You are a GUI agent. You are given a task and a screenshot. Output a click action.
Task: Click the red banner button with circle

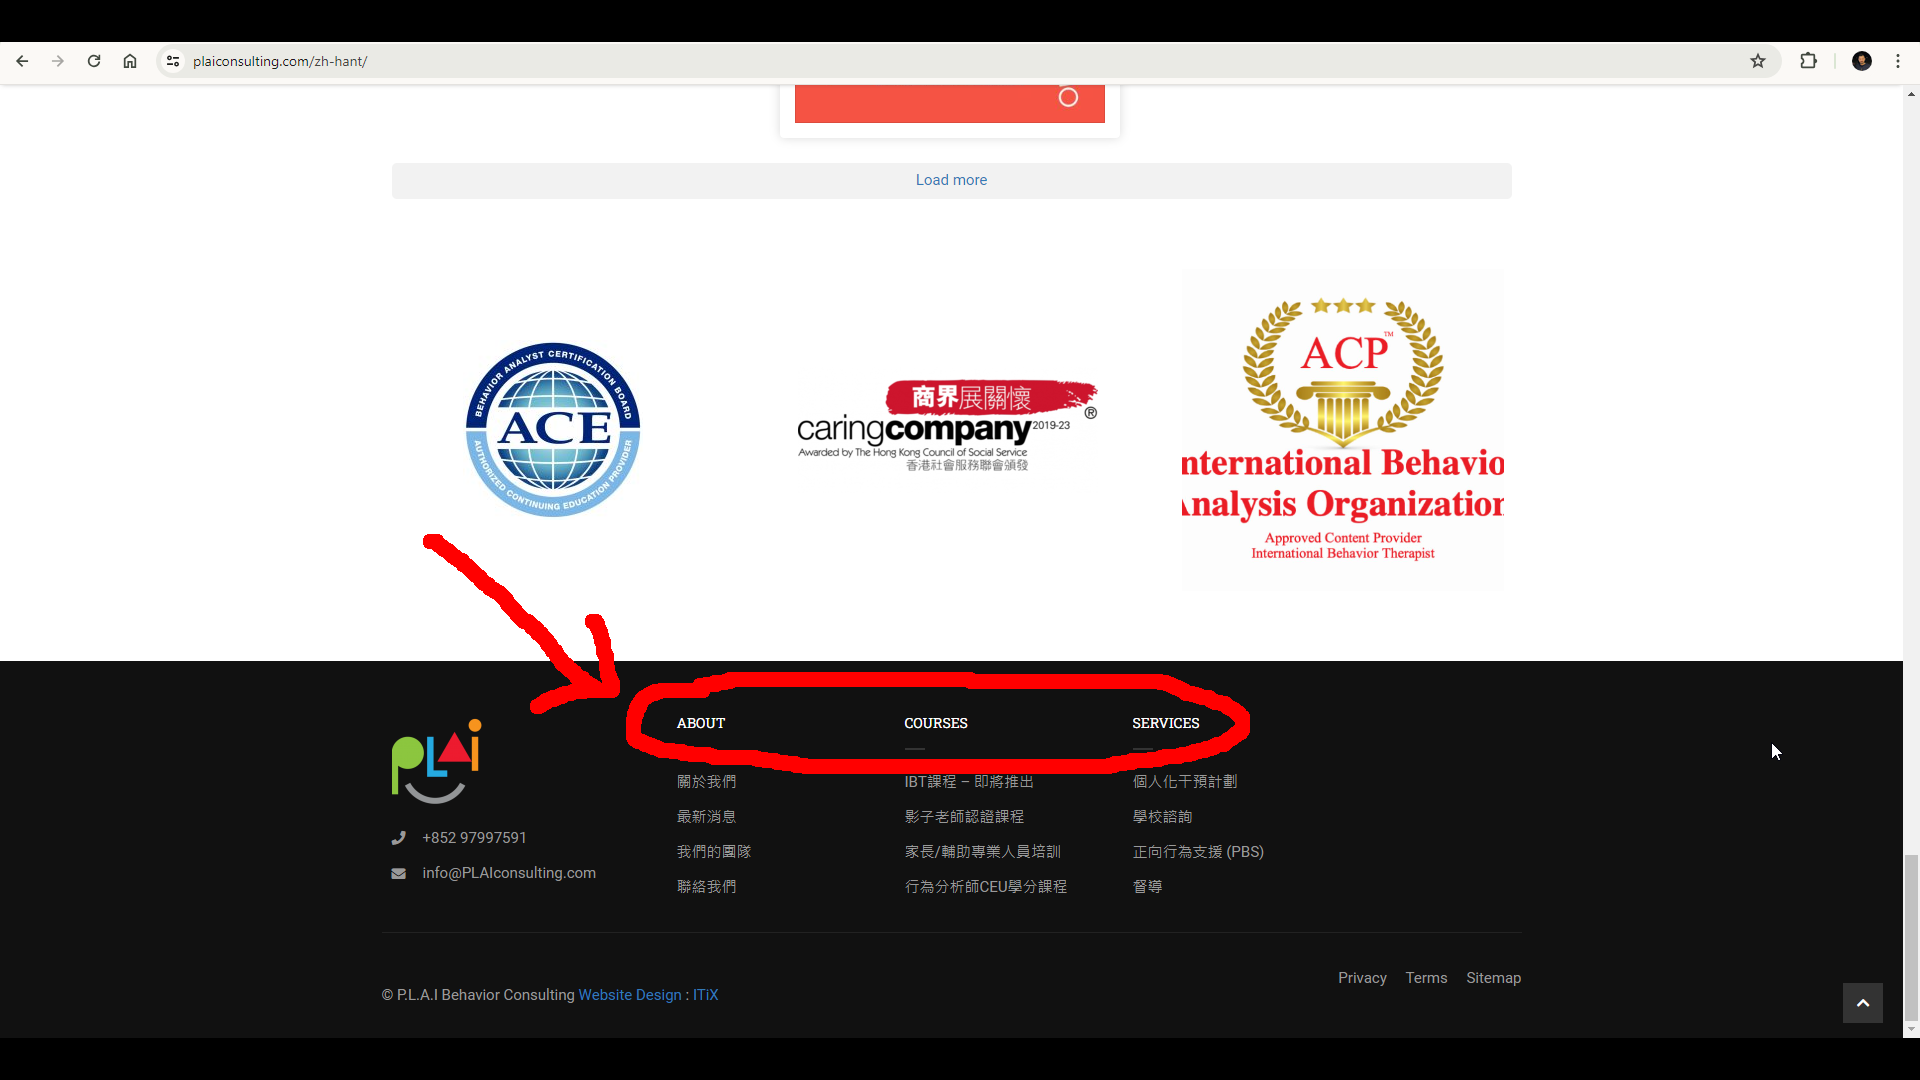(x=950, y=104)
